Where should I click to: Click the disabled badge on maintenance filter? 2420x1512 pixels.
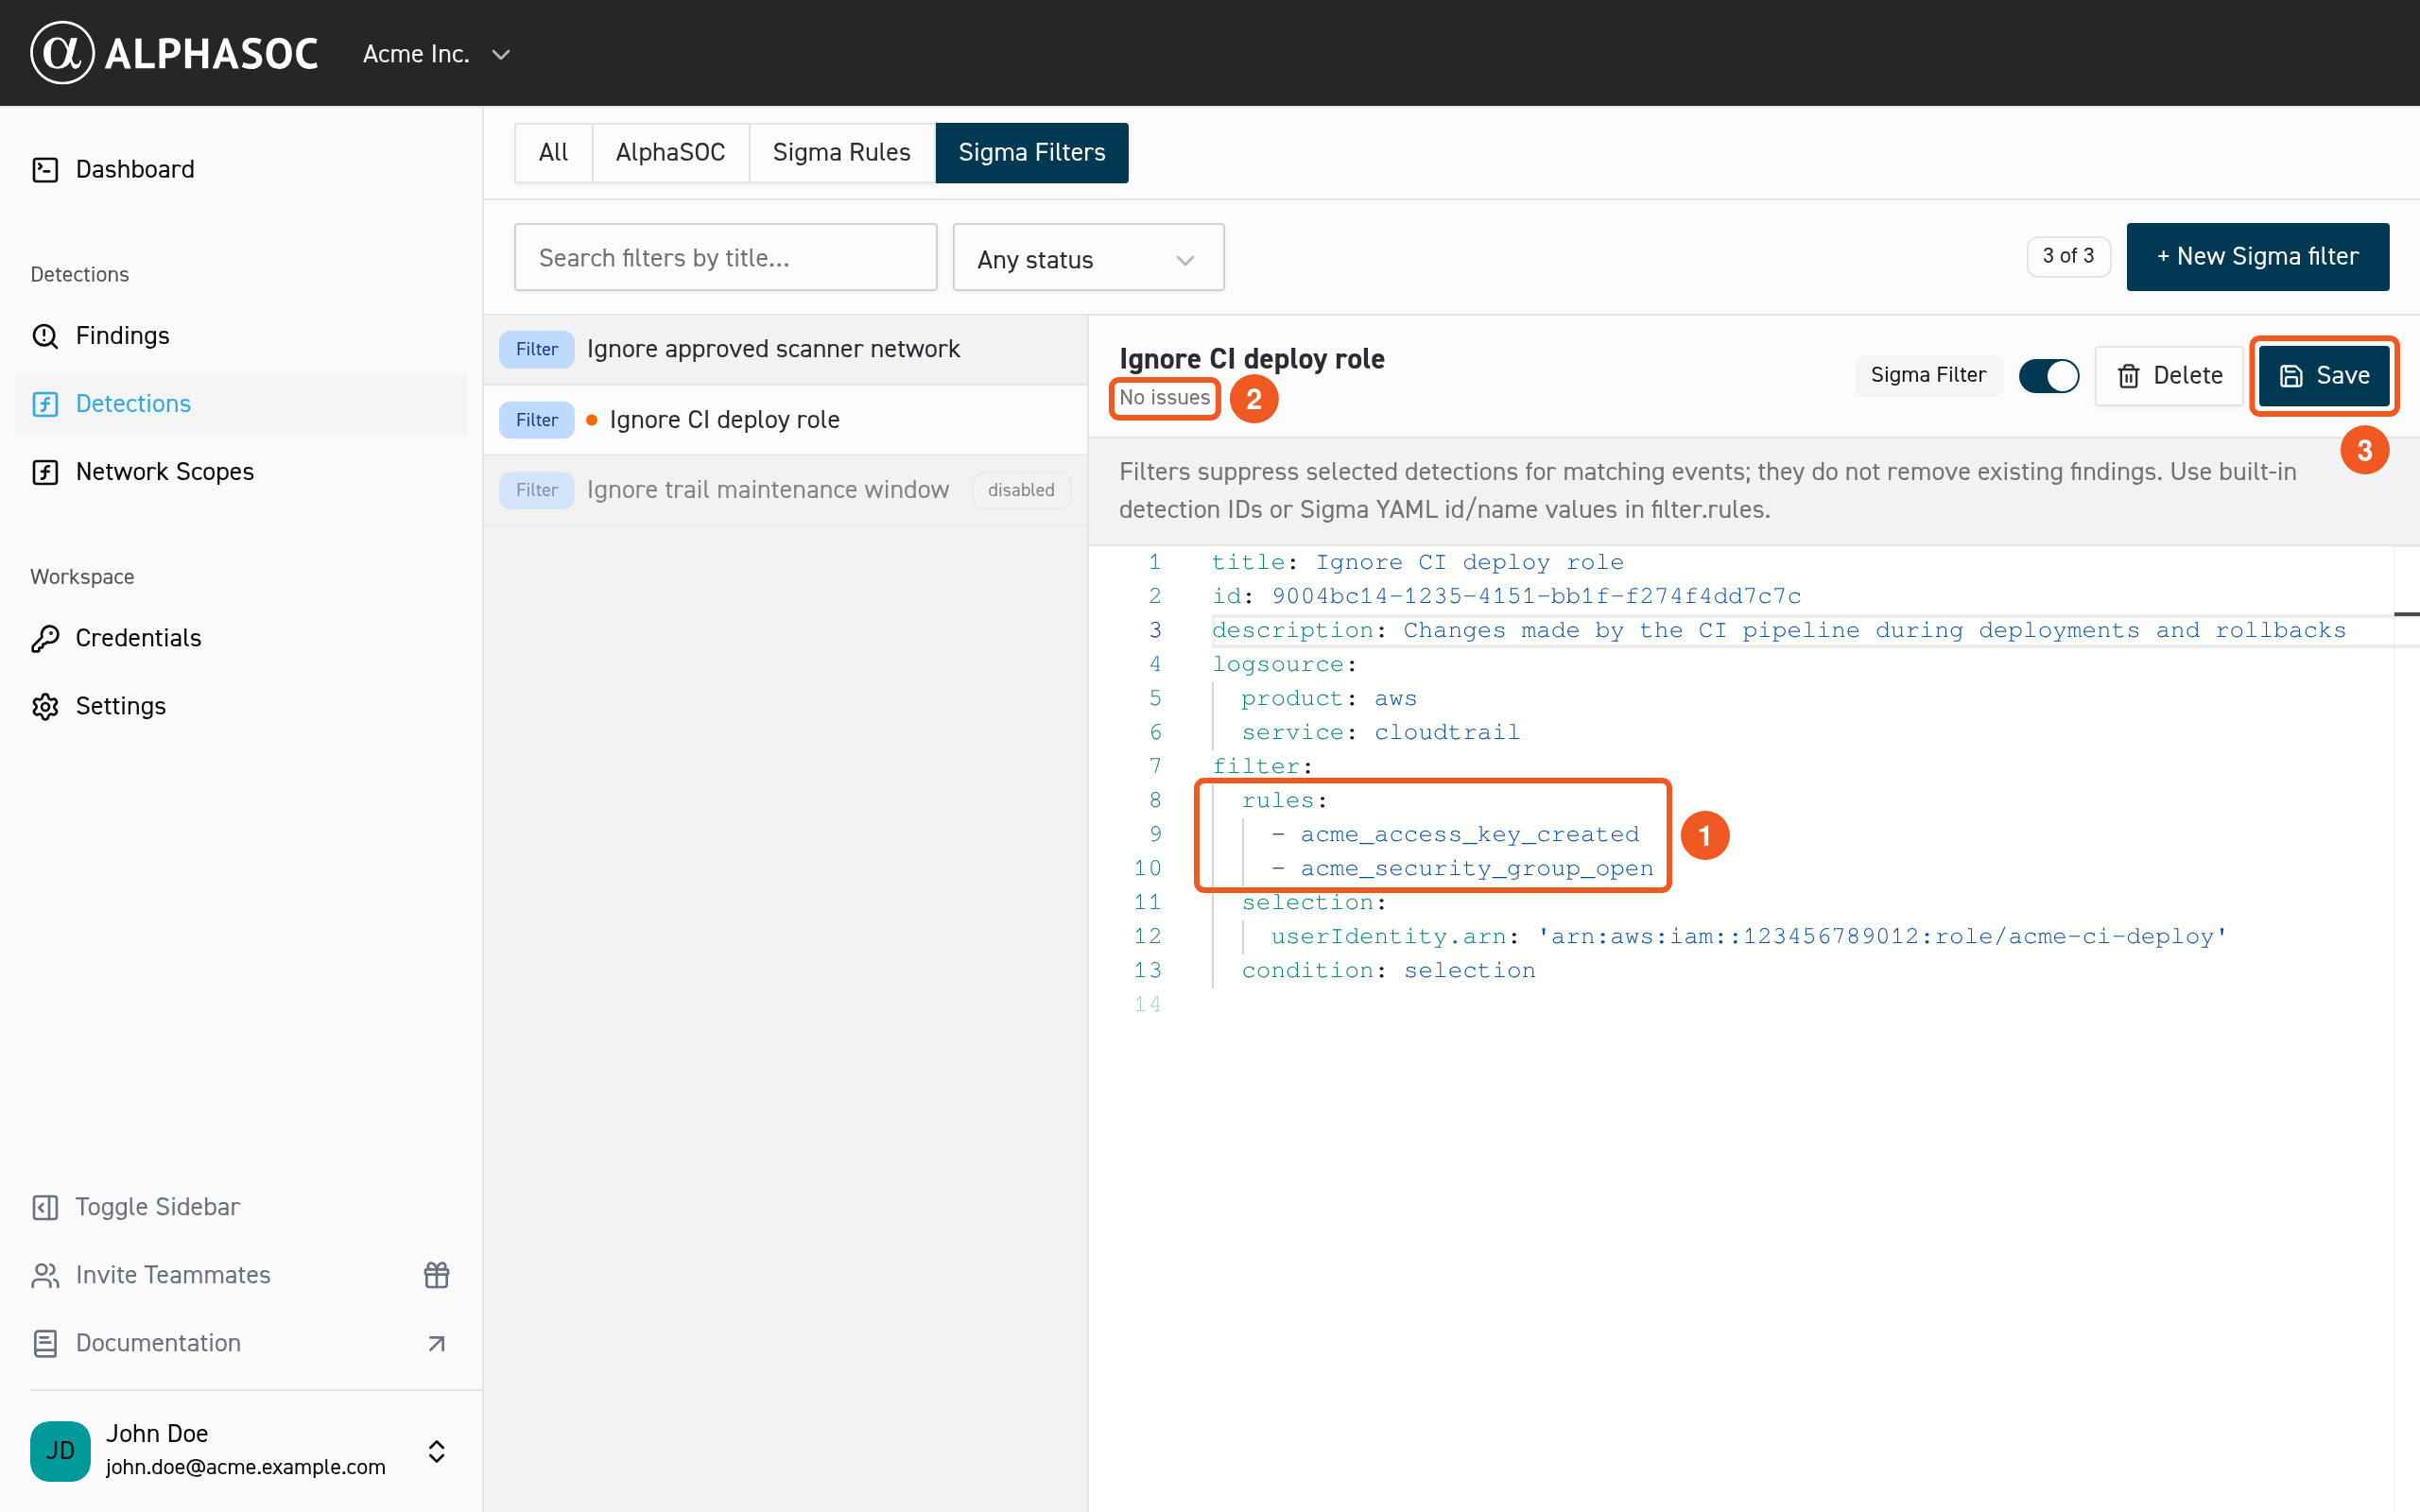[x=1020, y=490]
